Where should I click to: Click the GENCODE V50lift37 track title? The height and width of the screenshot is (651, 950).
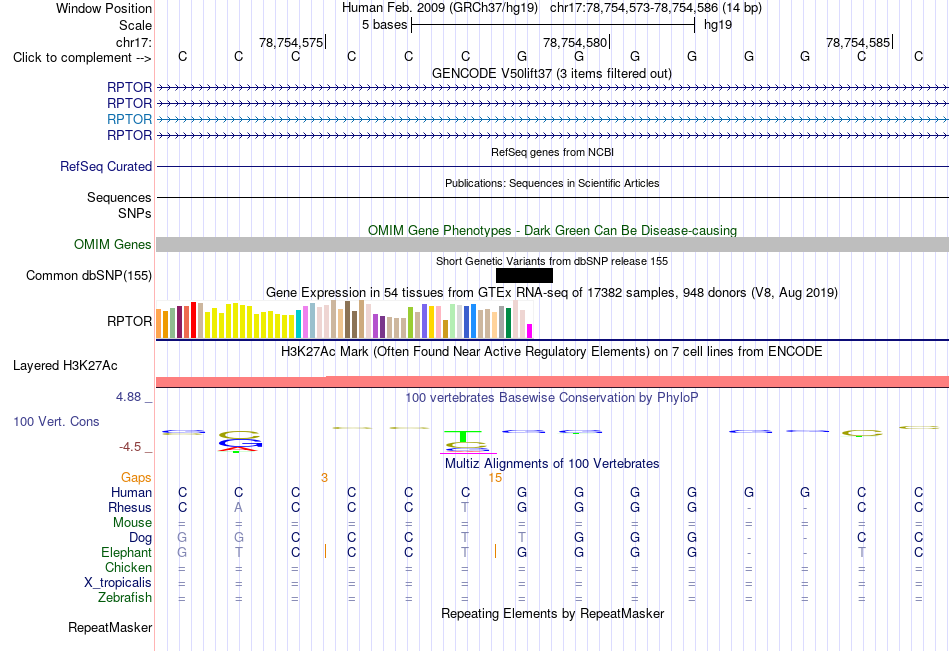pyautogui.click(x=551, y=73)
